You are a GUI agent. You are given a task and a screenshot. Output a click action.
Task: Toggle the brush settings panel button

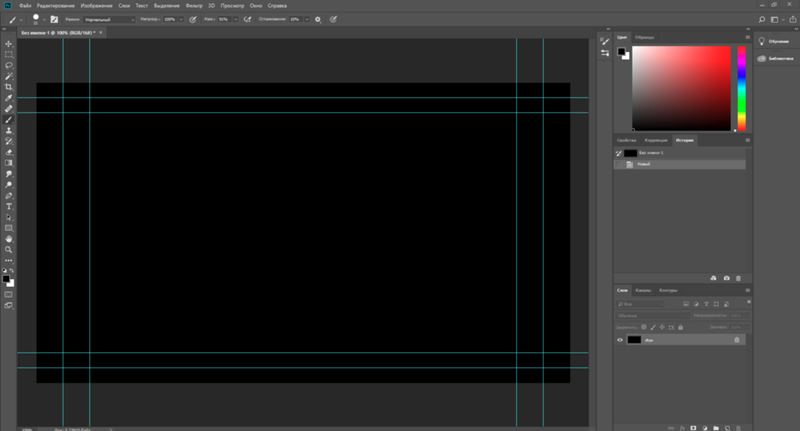[56, 19]
